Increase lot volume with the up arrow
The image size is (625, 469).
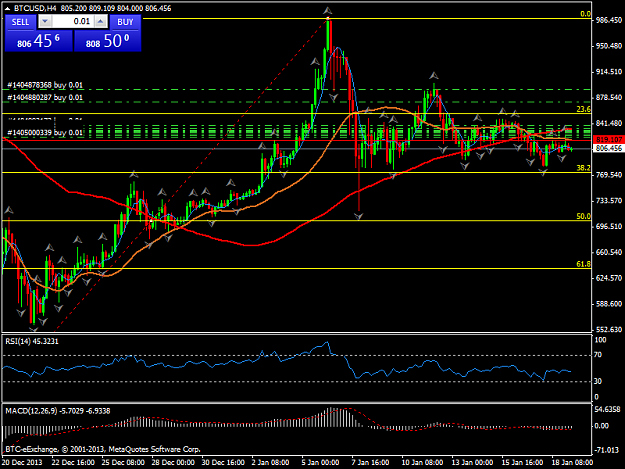101,22
